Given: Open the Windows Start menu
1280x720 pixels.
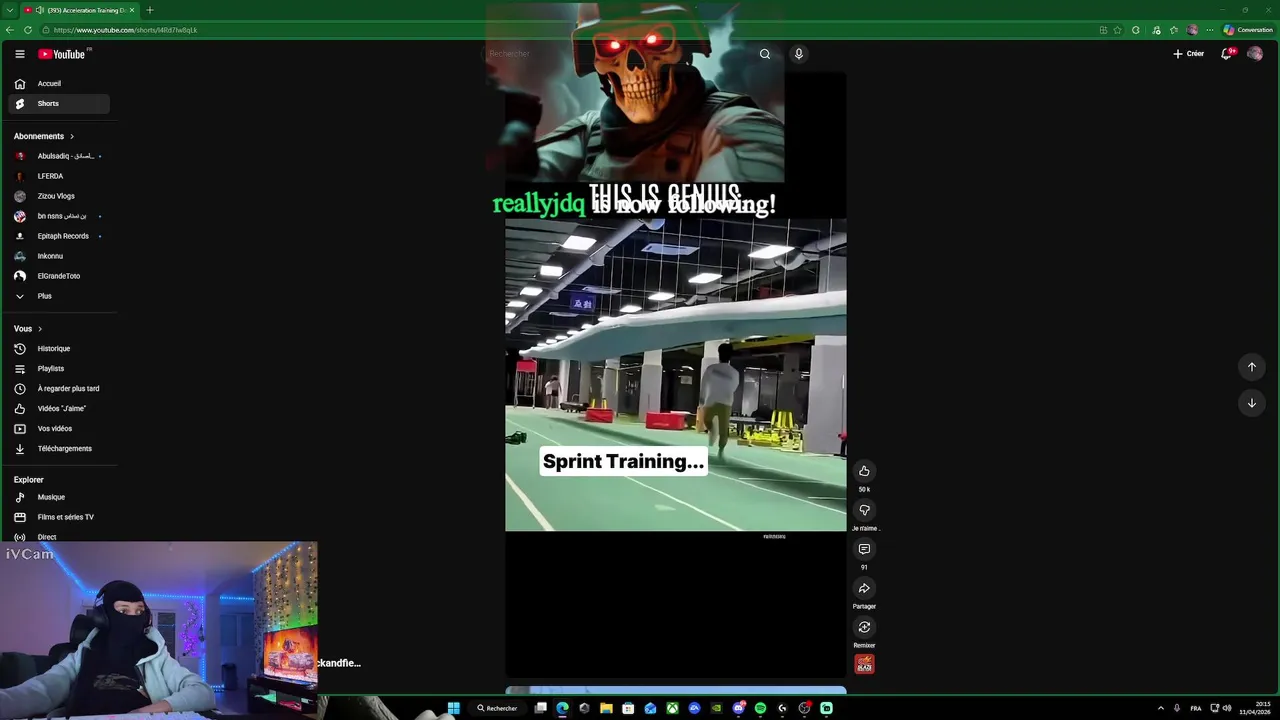Looking at the screenshot, I should (454, 708).
